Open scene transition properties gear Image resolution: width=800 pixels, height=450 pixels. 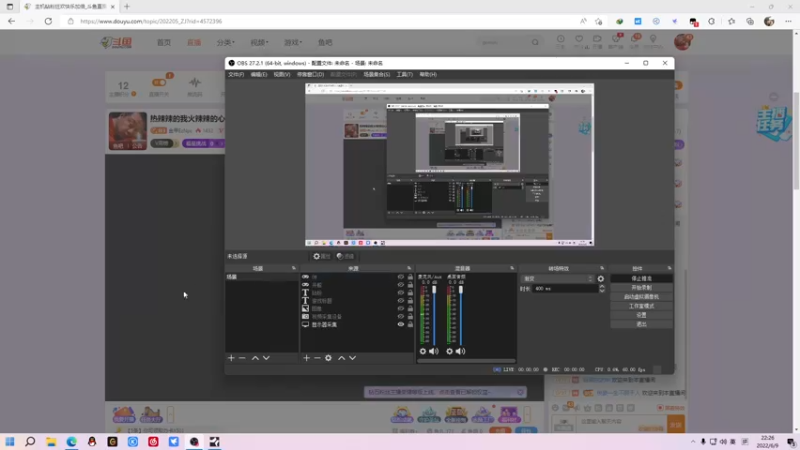point(601,279)
